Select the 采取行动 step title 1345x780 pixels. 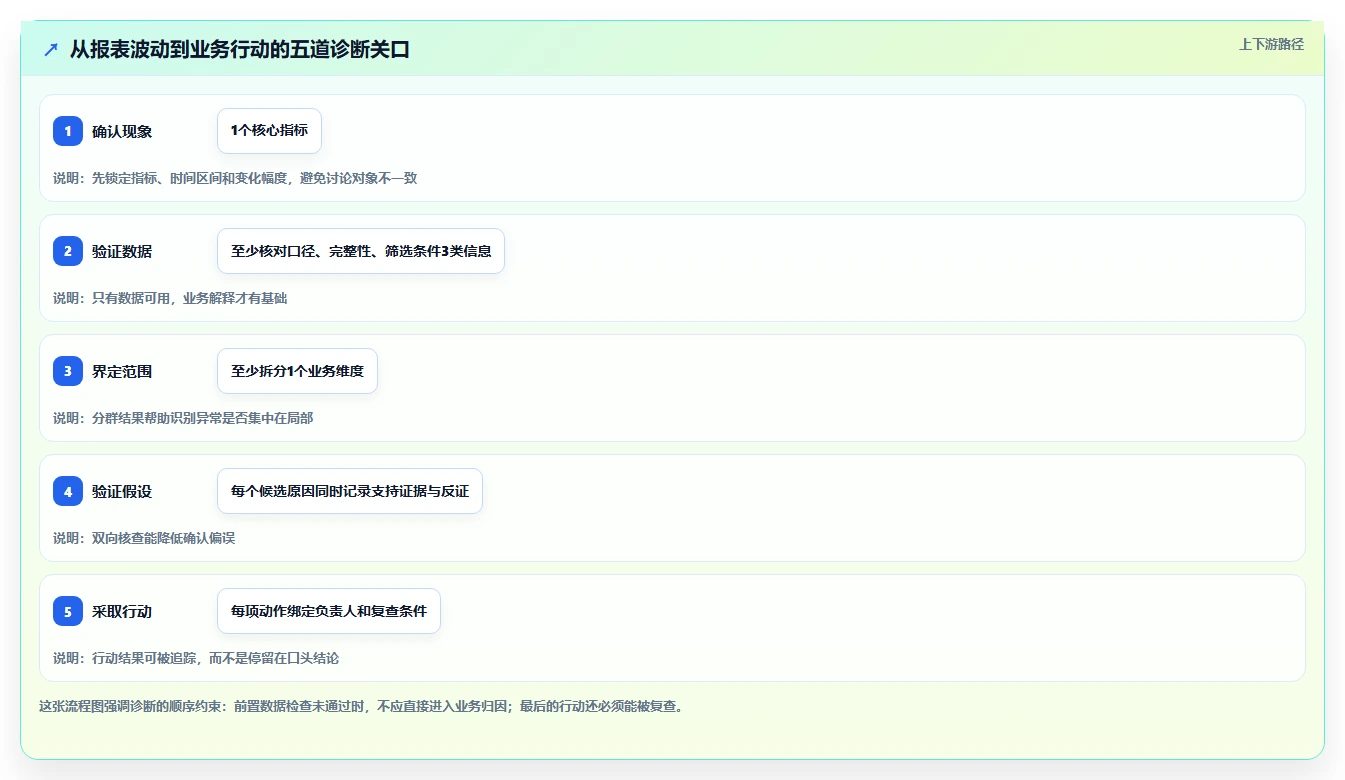pos(122,611)
